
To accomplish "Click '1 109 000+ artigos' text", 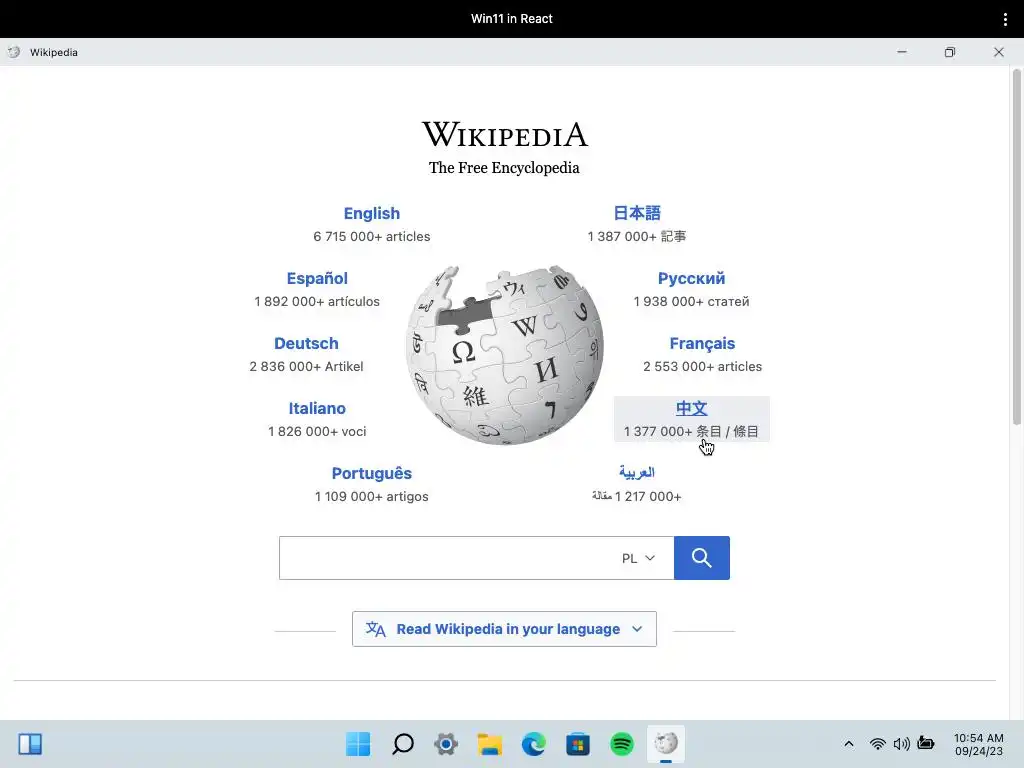I will tap(372, 496).
